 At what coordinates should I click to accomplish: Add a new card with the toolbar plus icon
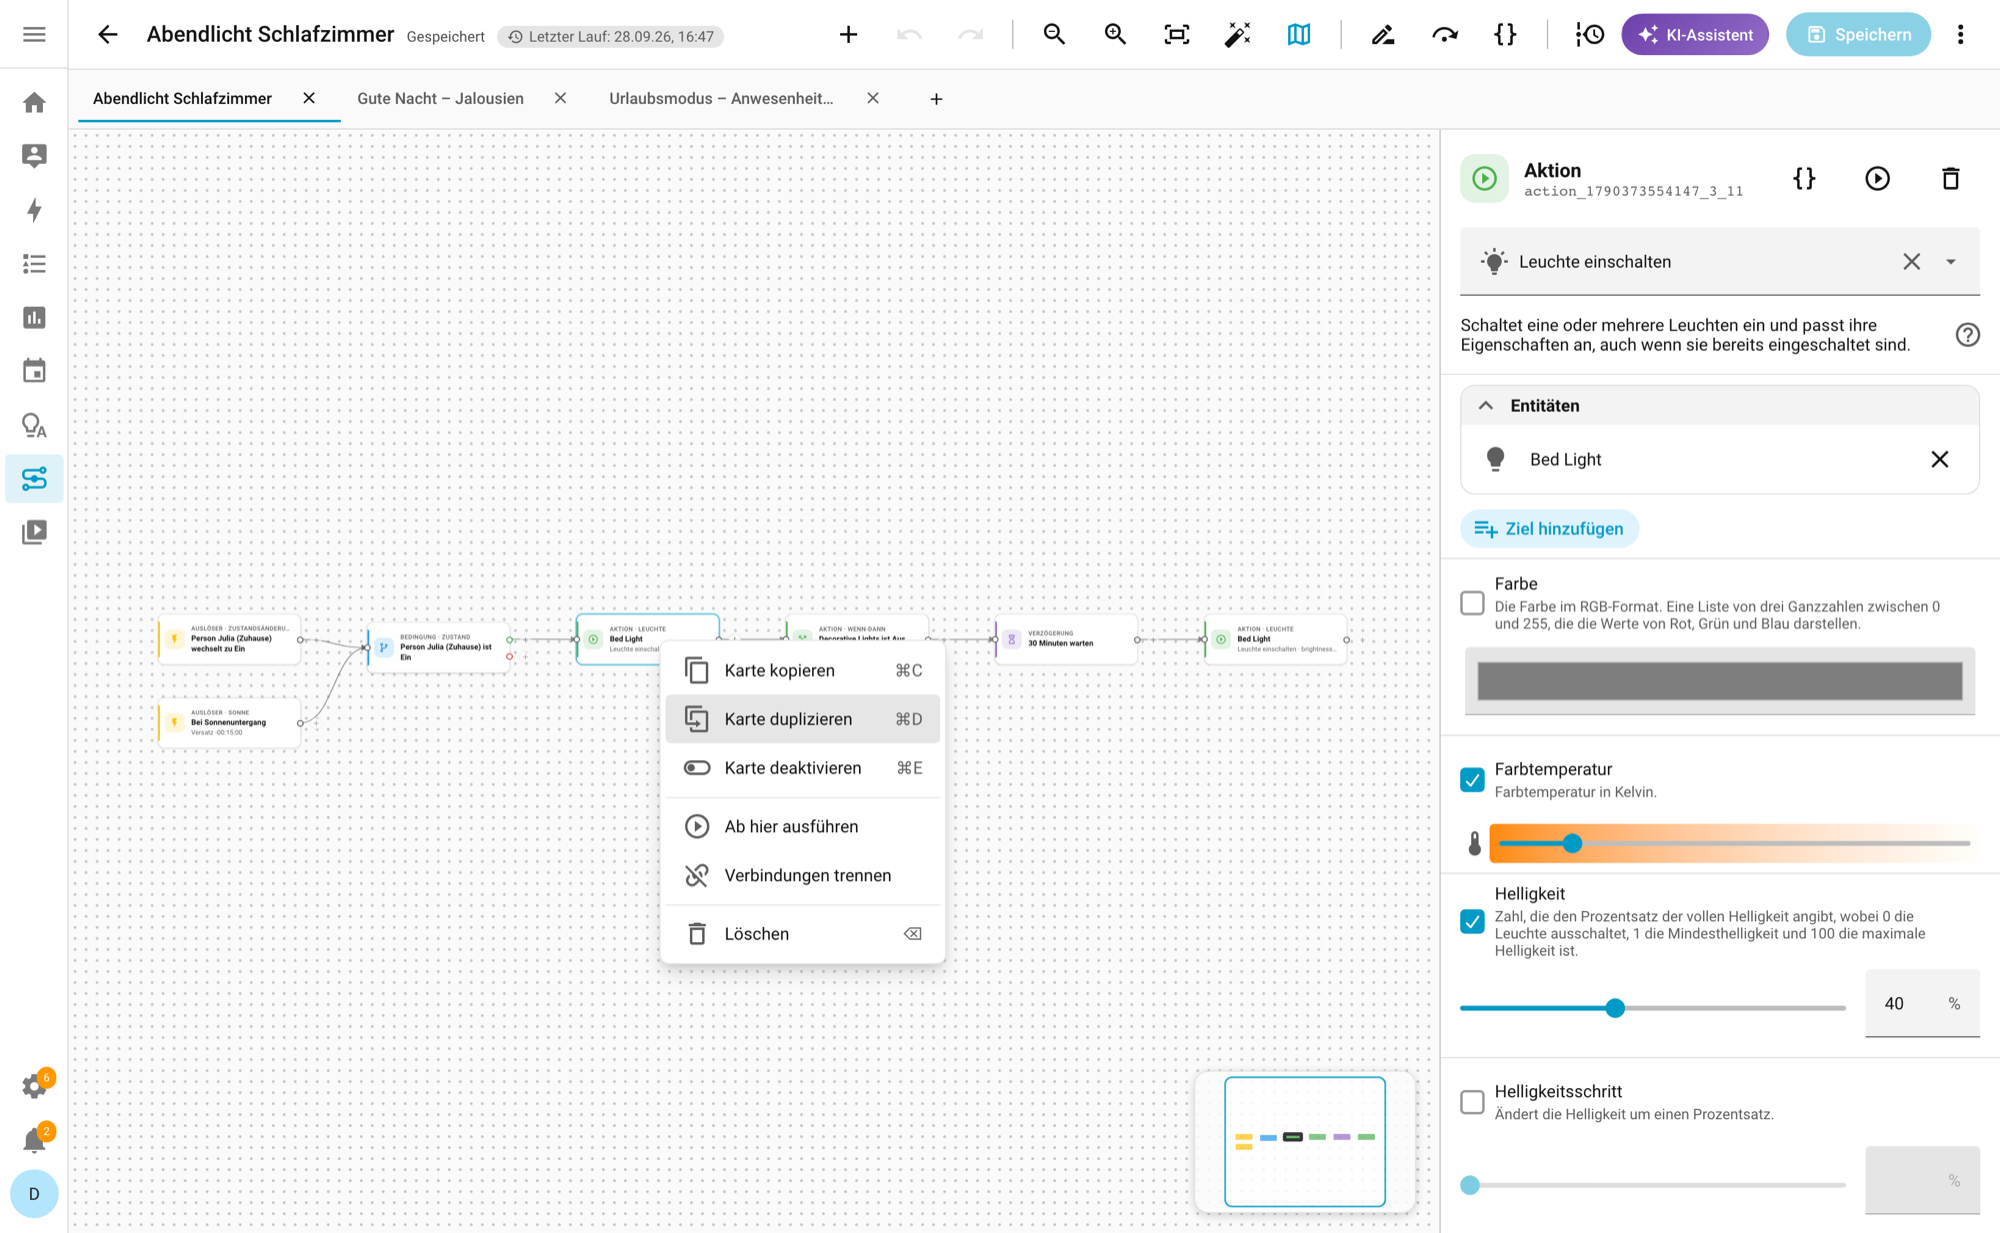(x=848, y=34)
